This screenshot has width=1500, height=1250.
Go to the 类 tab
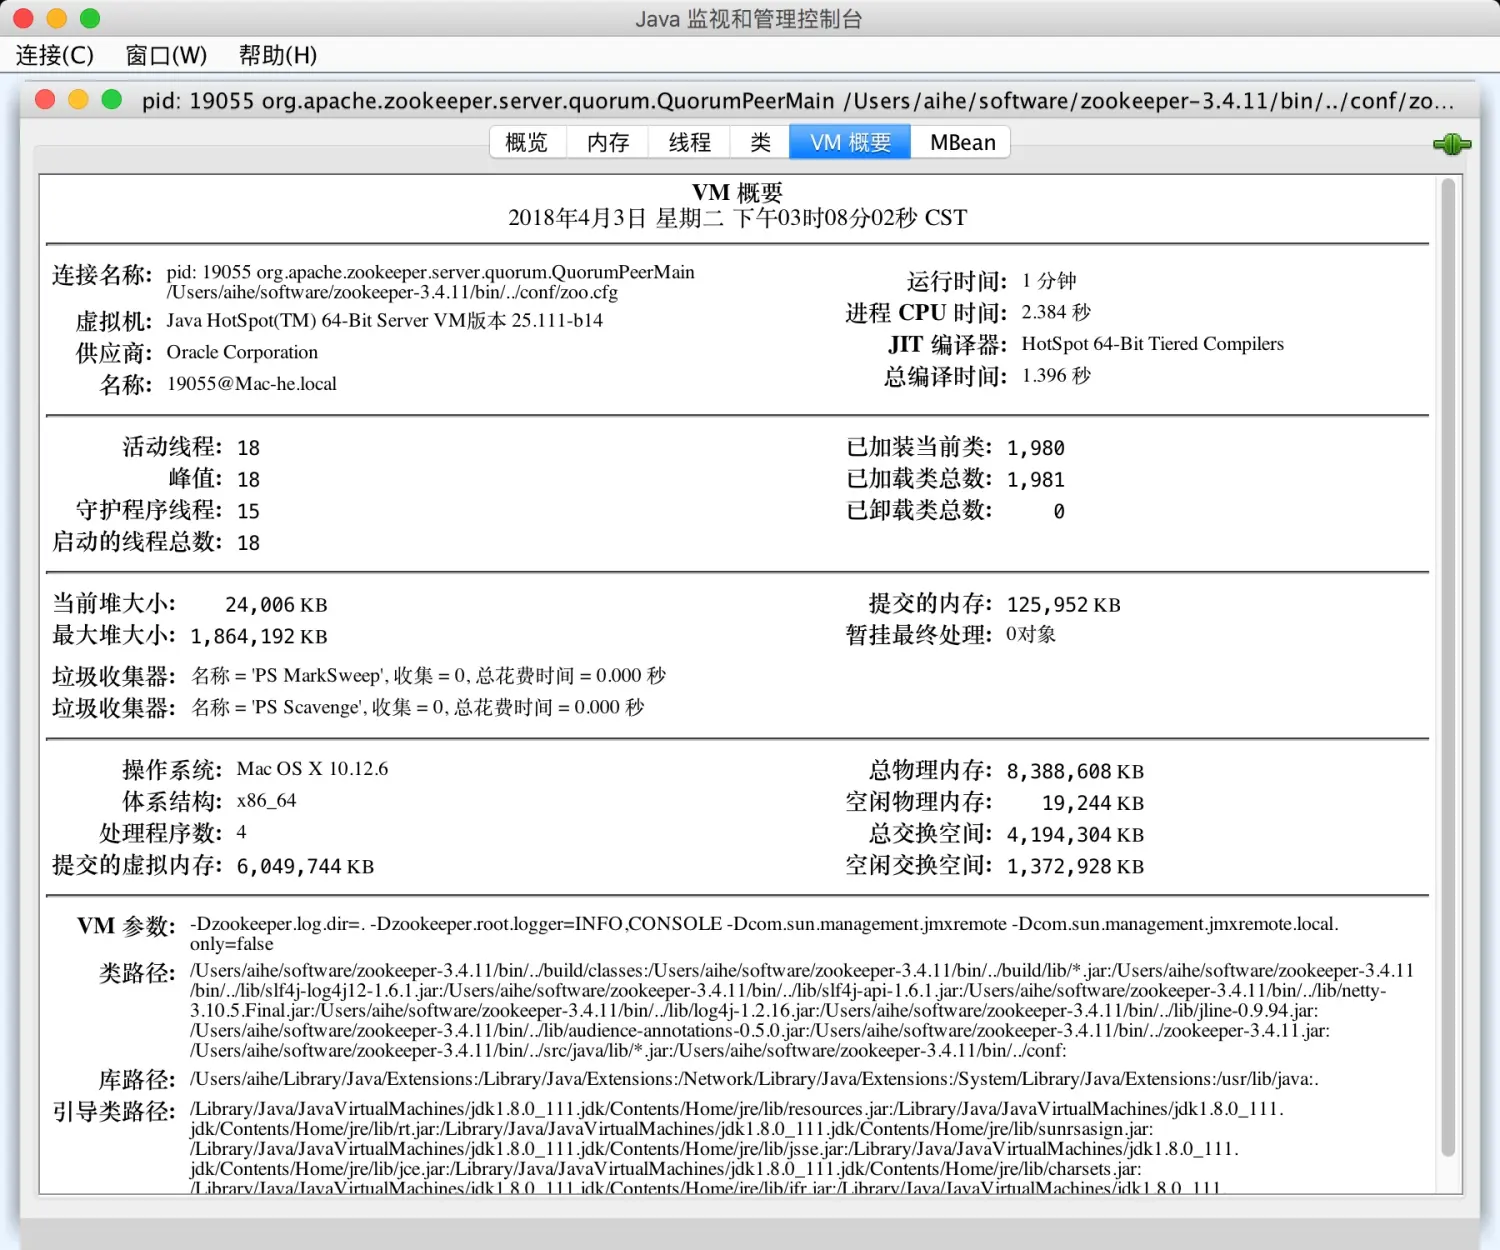pos(760,142)
